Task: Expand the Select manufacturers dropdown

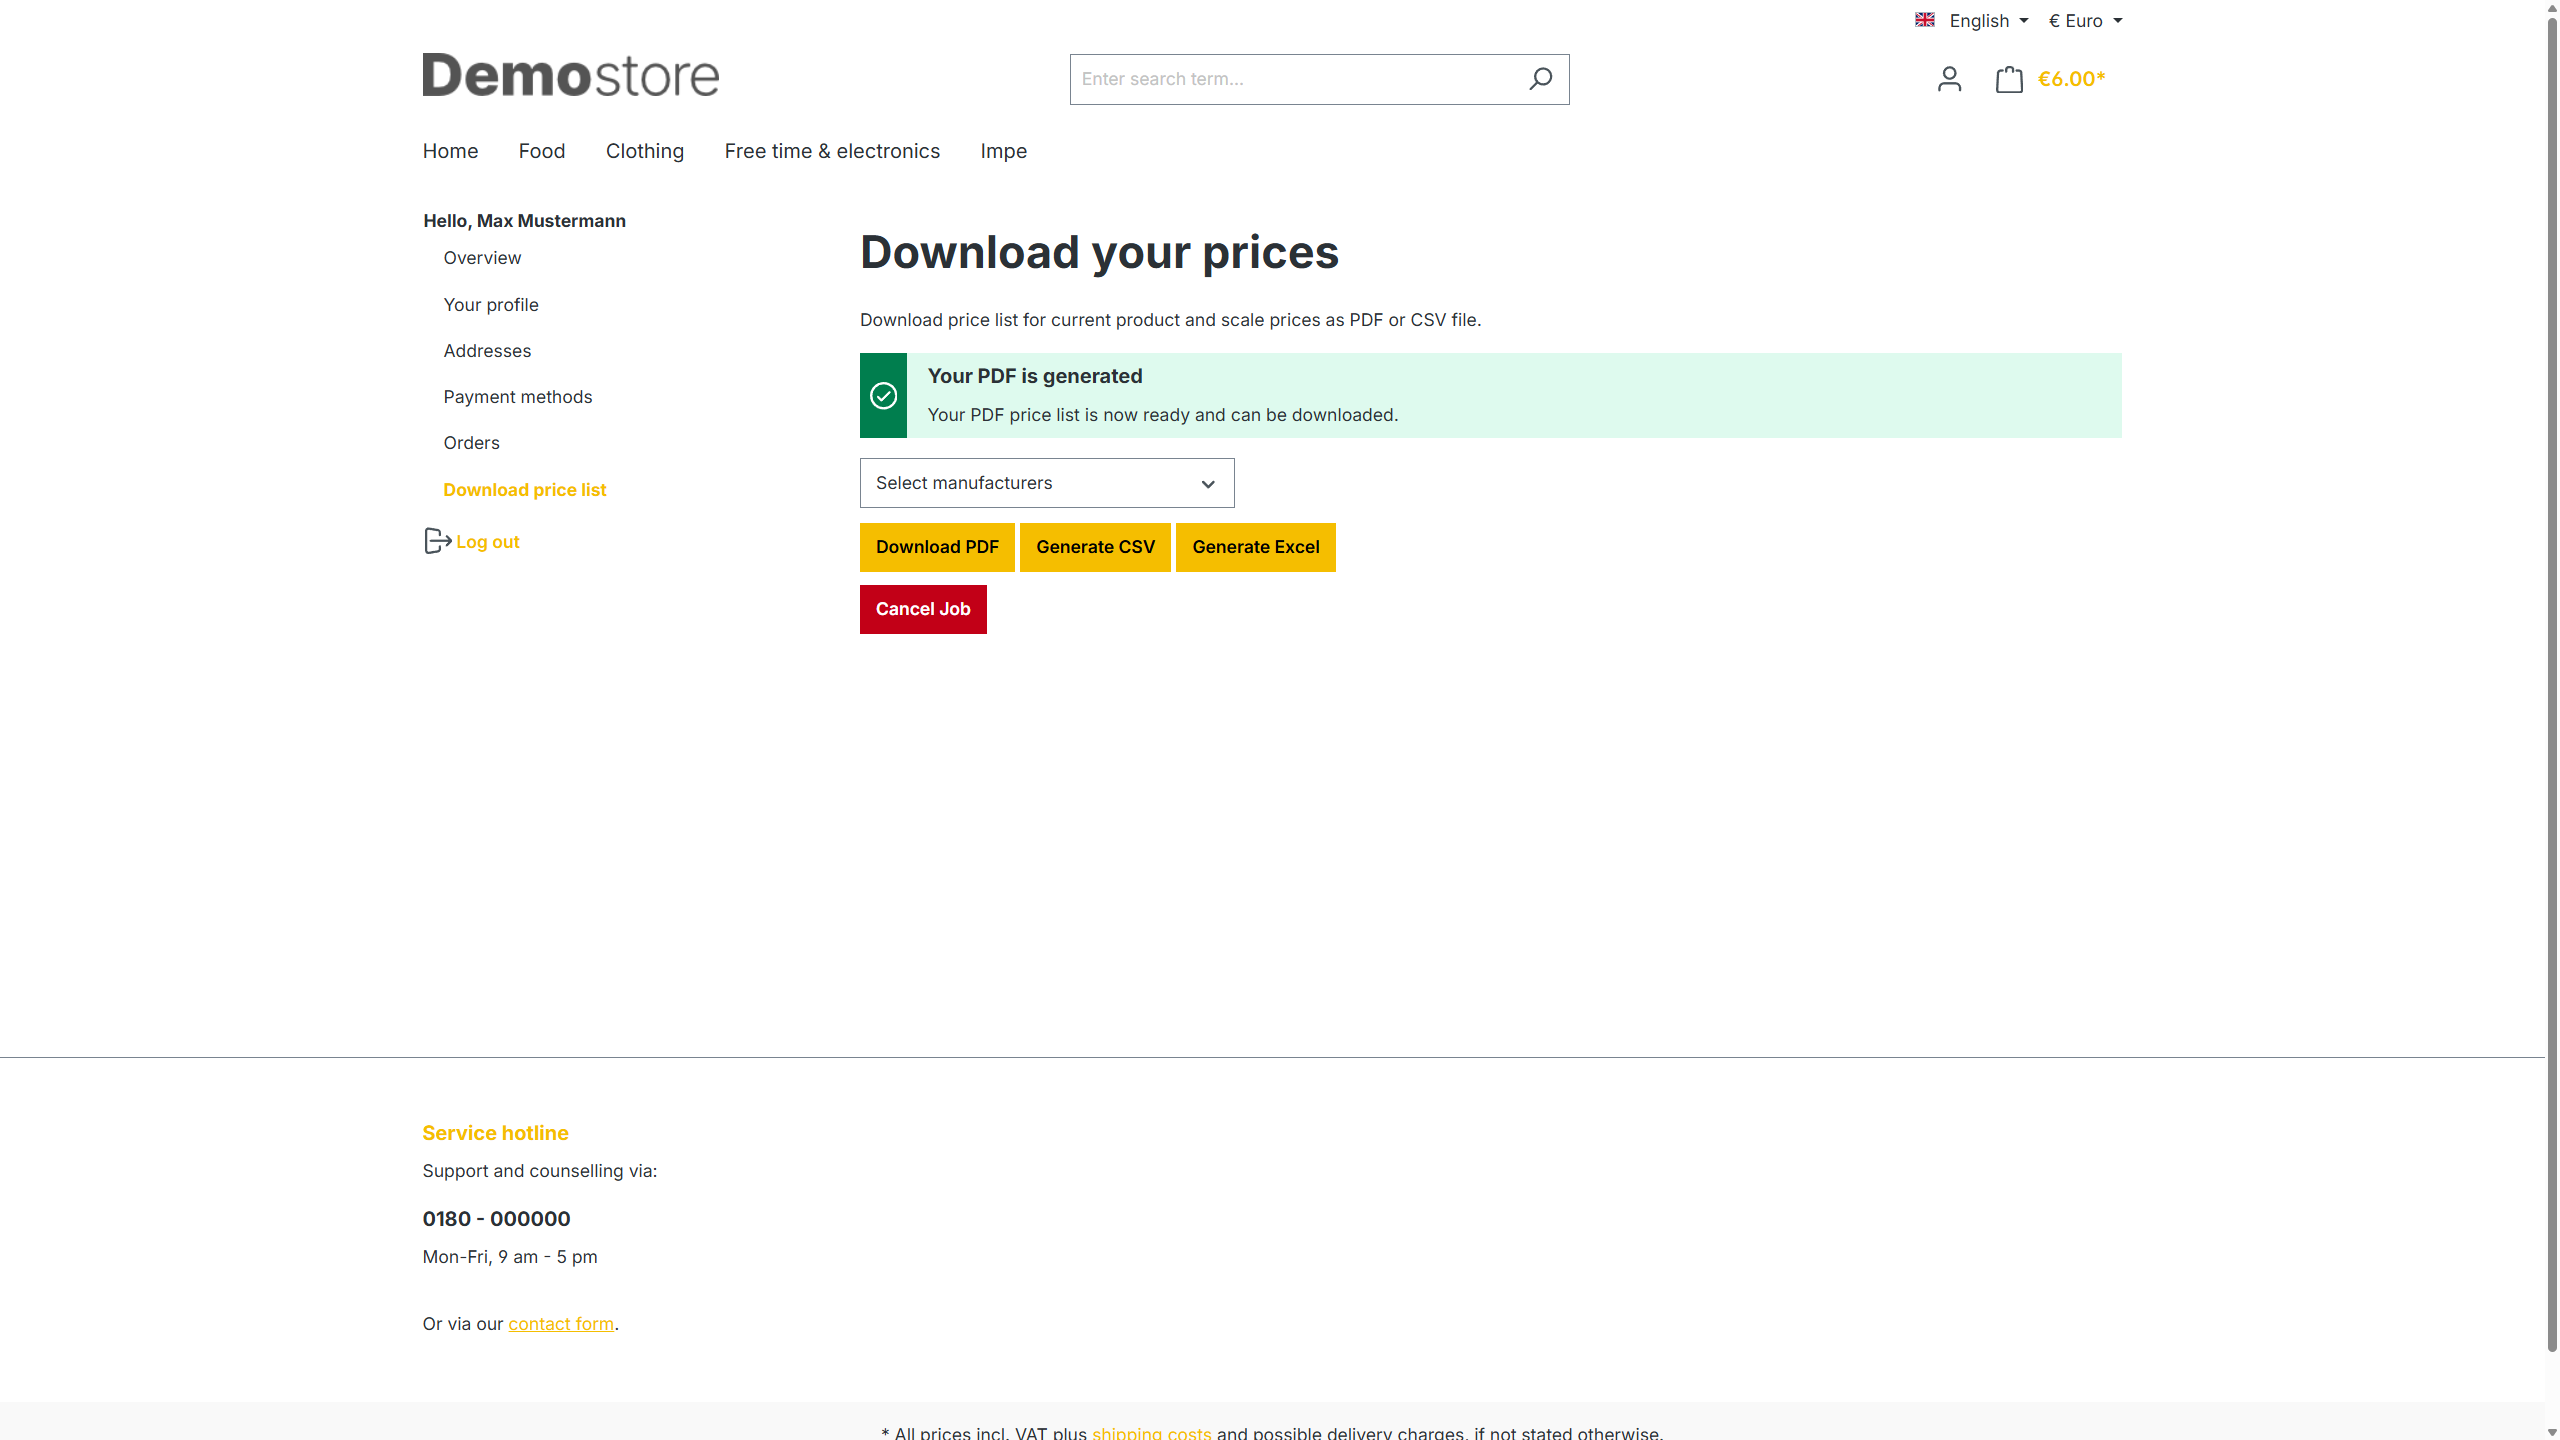Action: point(1047,483)
